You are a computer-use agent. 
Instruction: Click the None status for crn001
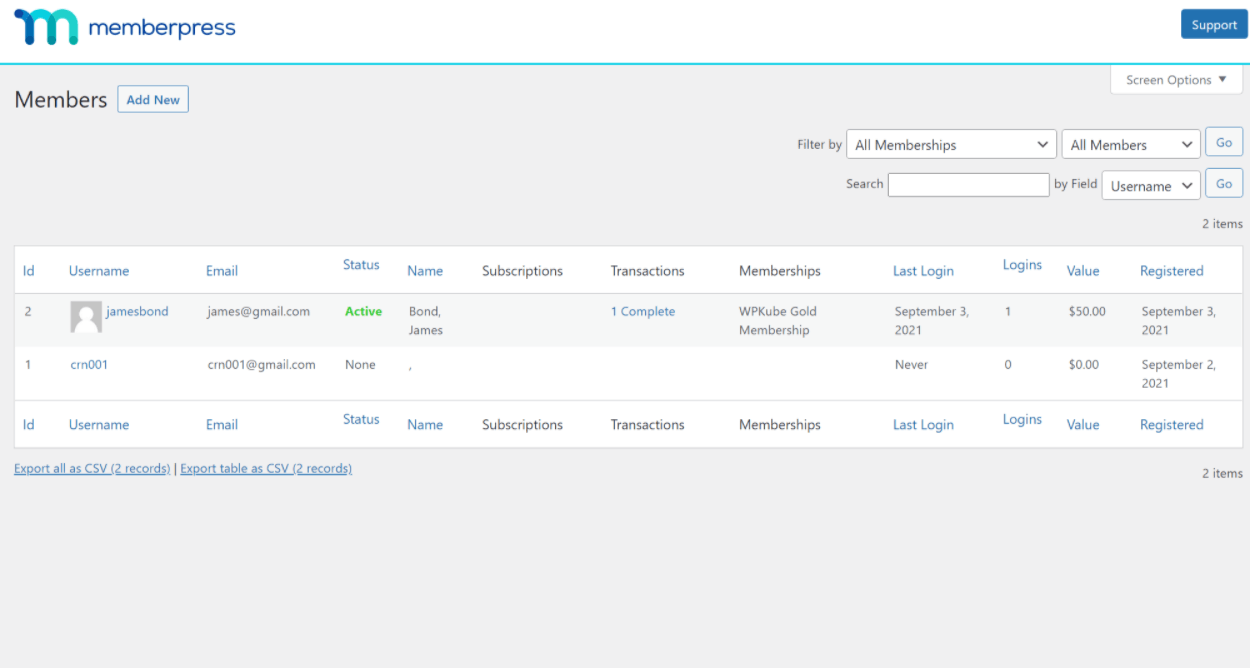360,365
